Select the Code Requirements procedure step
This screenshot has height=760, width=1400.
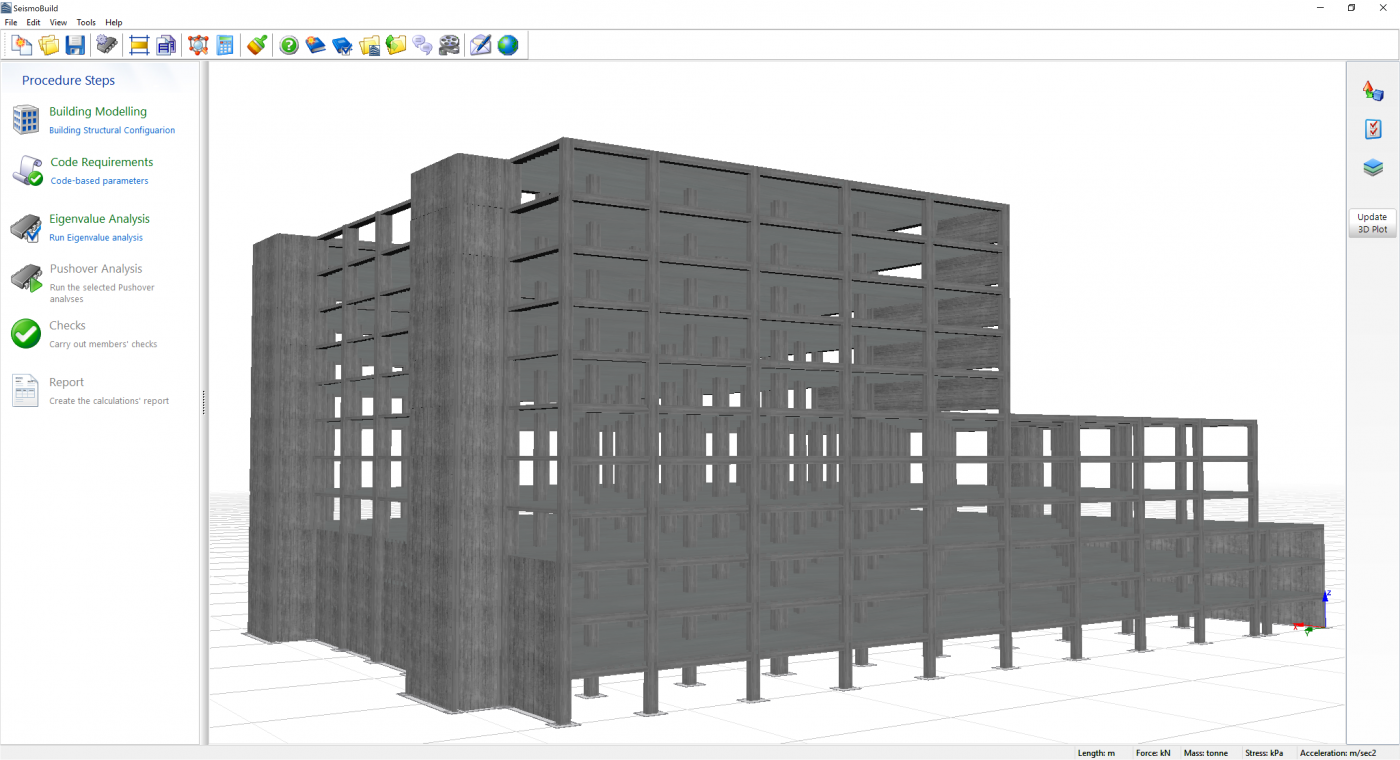point(102,162)
